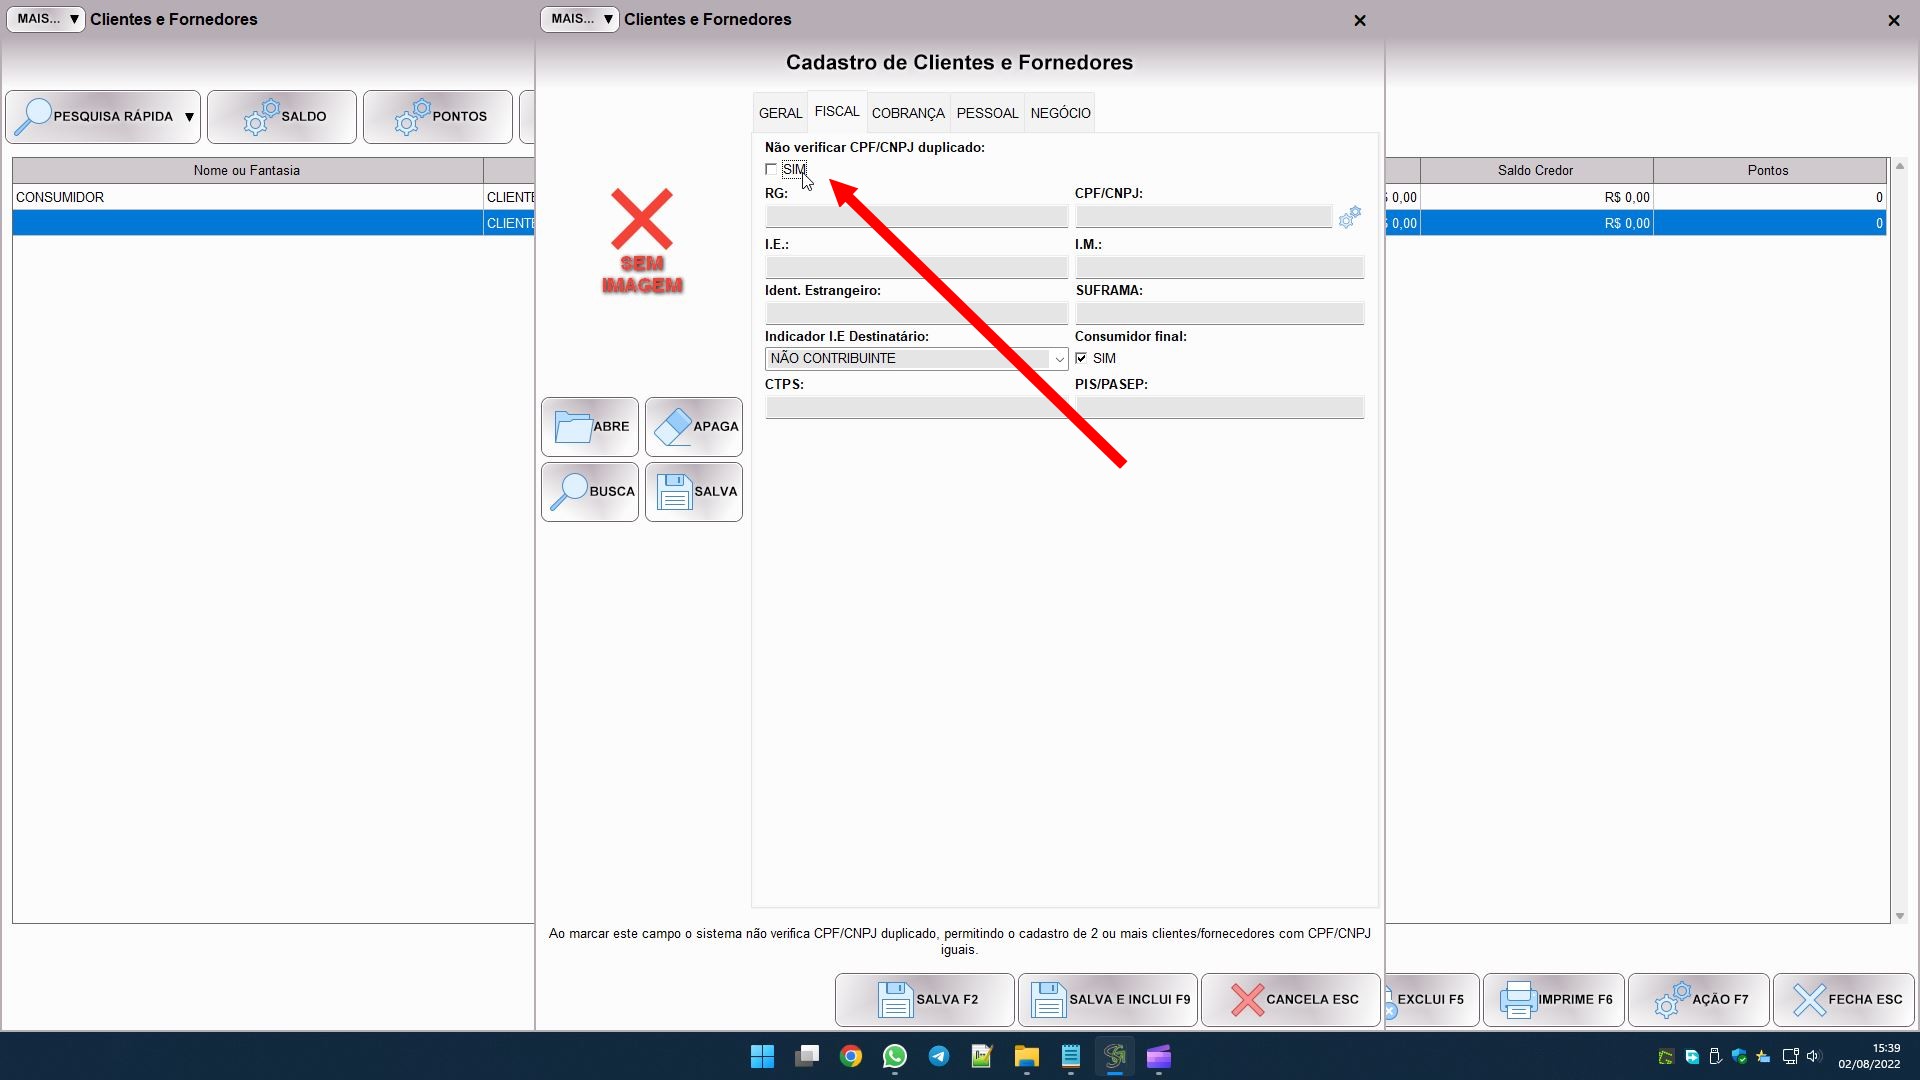Click the SALDO gears button
The height and width of the screenshot is (1080, 1920).
click(282, 117)
